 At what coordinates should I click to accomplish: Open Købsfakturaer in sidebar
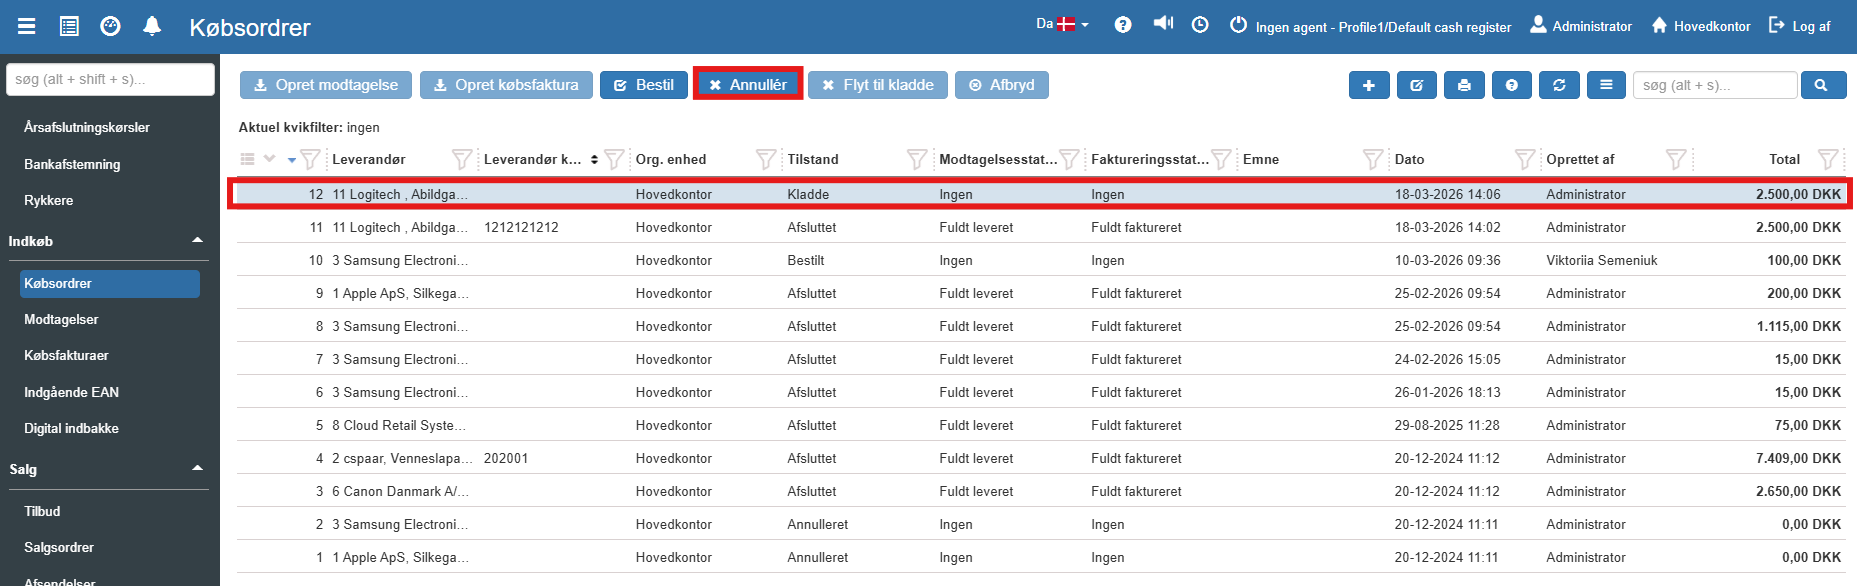click(66, 355)
